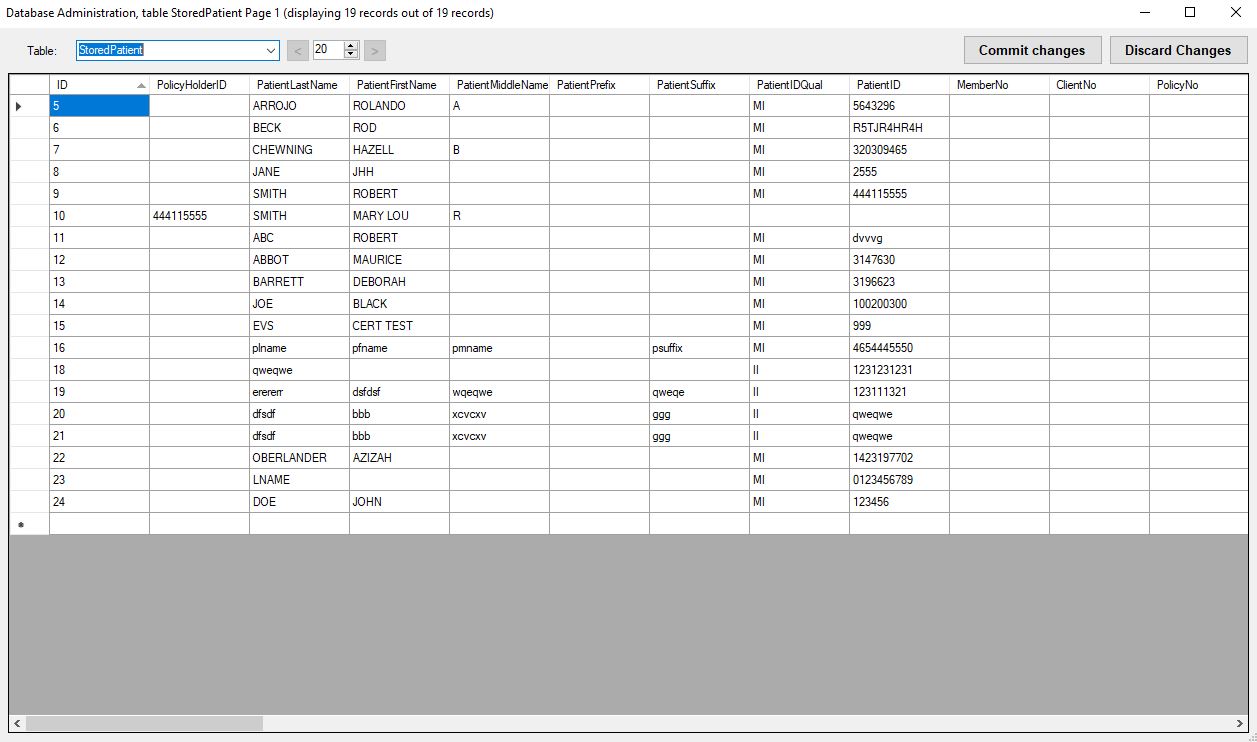Viewport: 1257px width, 742px height.
Task: Open the Table selection dropdown
Action: coord(271,50)
